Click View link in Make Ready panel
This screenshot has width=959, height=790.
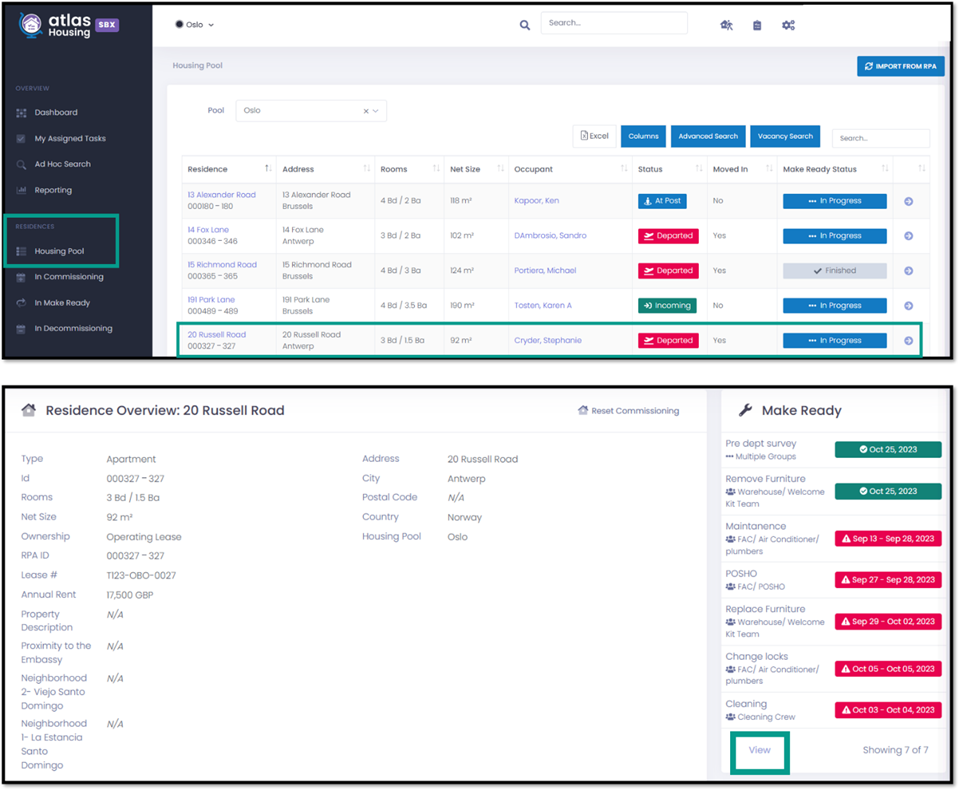tap(760, 750)
